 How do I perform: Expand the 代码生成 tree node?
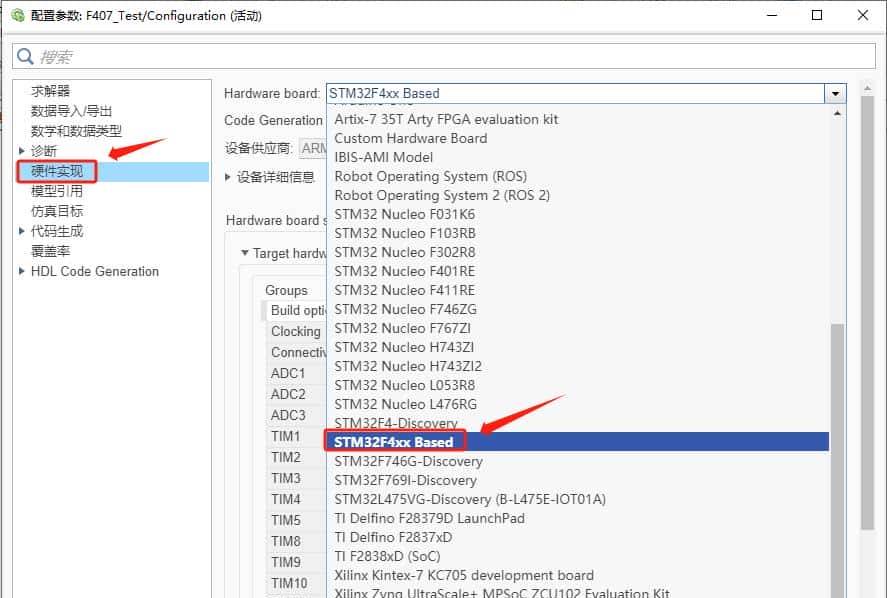point(21,231)
